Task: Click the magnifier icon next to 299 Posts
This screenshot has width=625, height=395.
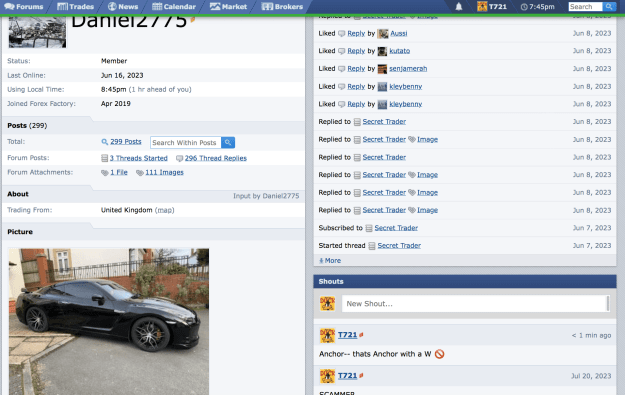Action: [x=105, y=142]
